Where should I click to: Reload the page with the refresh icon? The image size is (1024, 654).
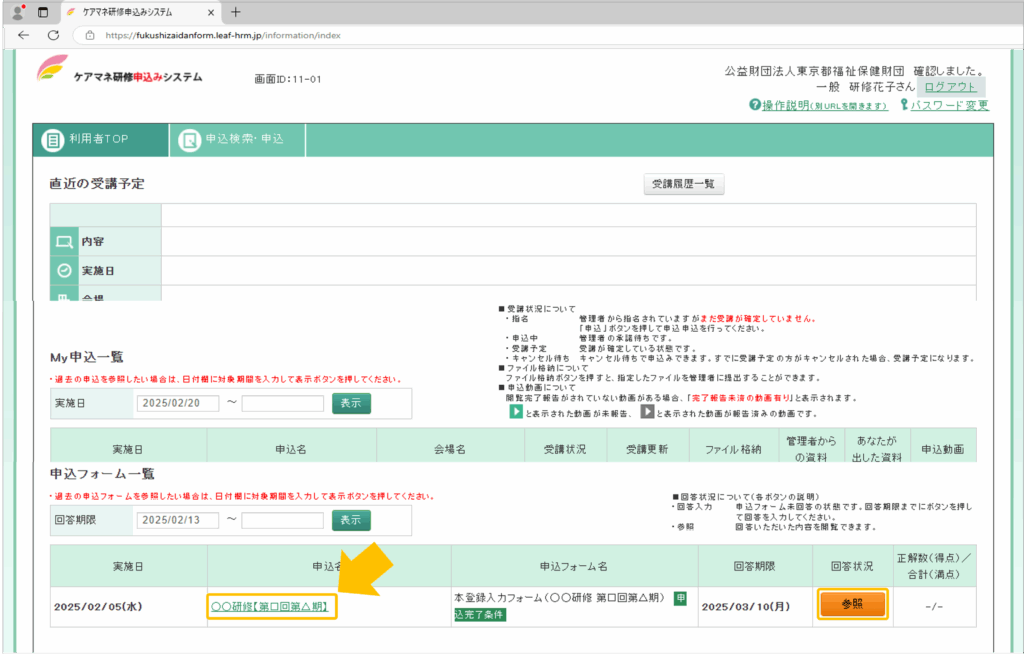(53, 35)
